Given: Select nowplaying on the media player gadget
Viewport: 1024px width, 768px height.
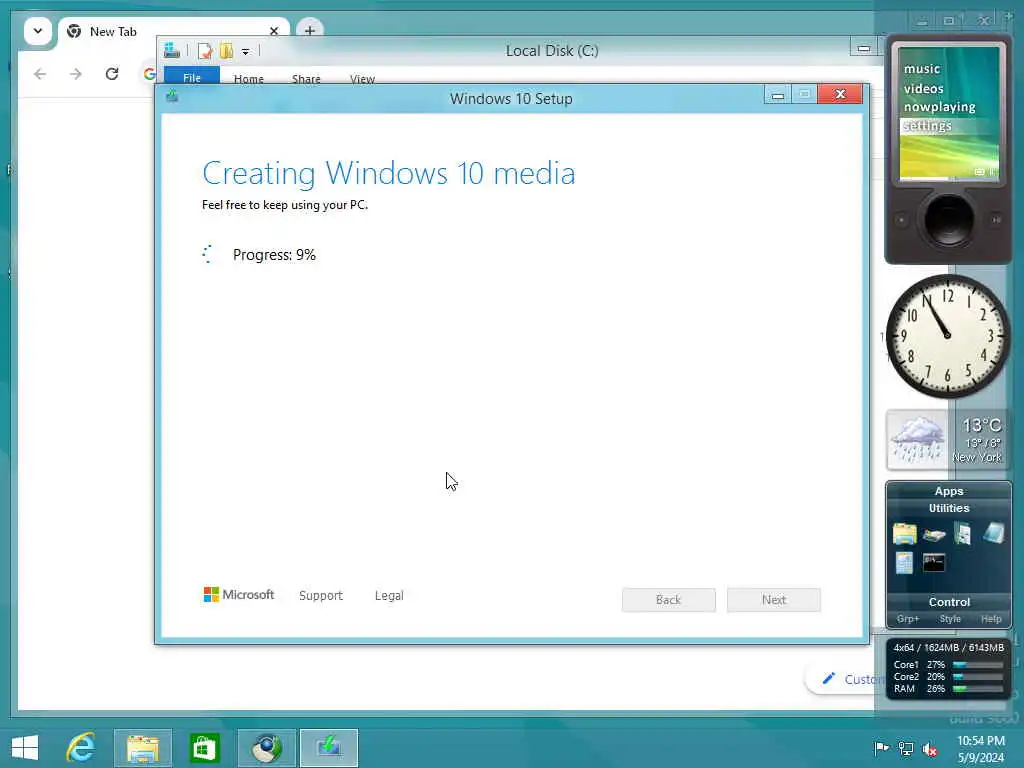Looking at the screenshot, I should 939,107.
